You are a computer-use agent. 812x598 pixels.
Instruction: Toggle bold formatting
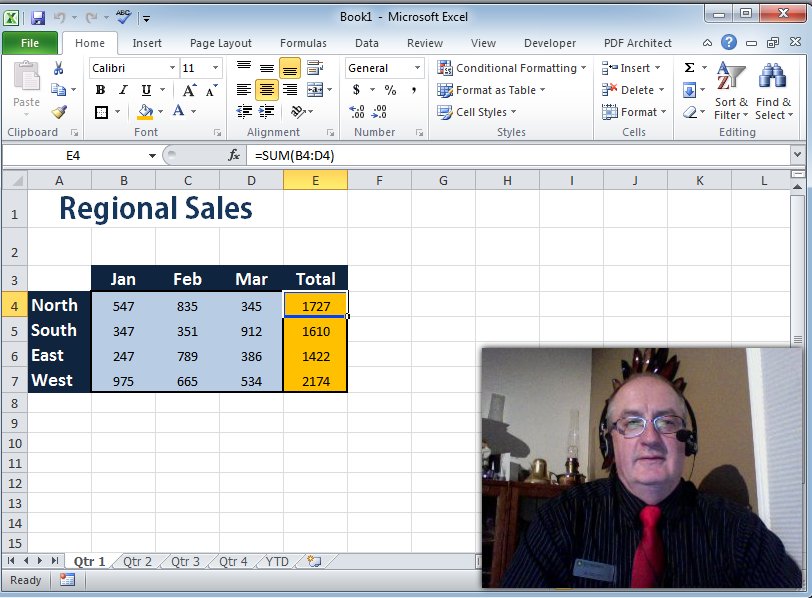click(x=99, y=89)
